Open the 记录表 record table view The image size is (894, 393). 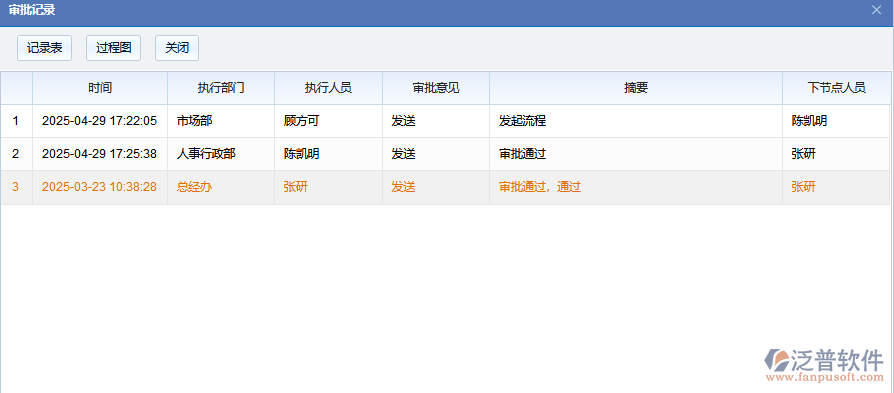[44, 48]
